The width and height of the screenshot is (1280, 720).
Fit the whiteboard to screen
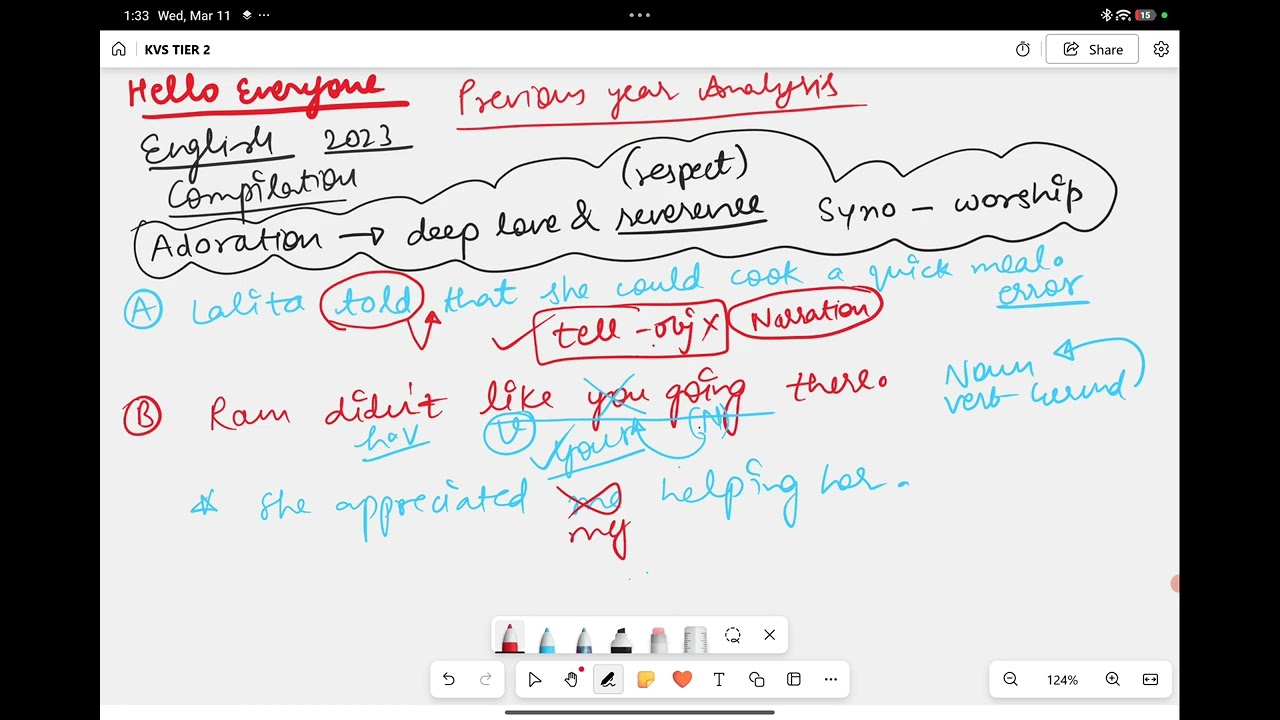coord(1151,680)
